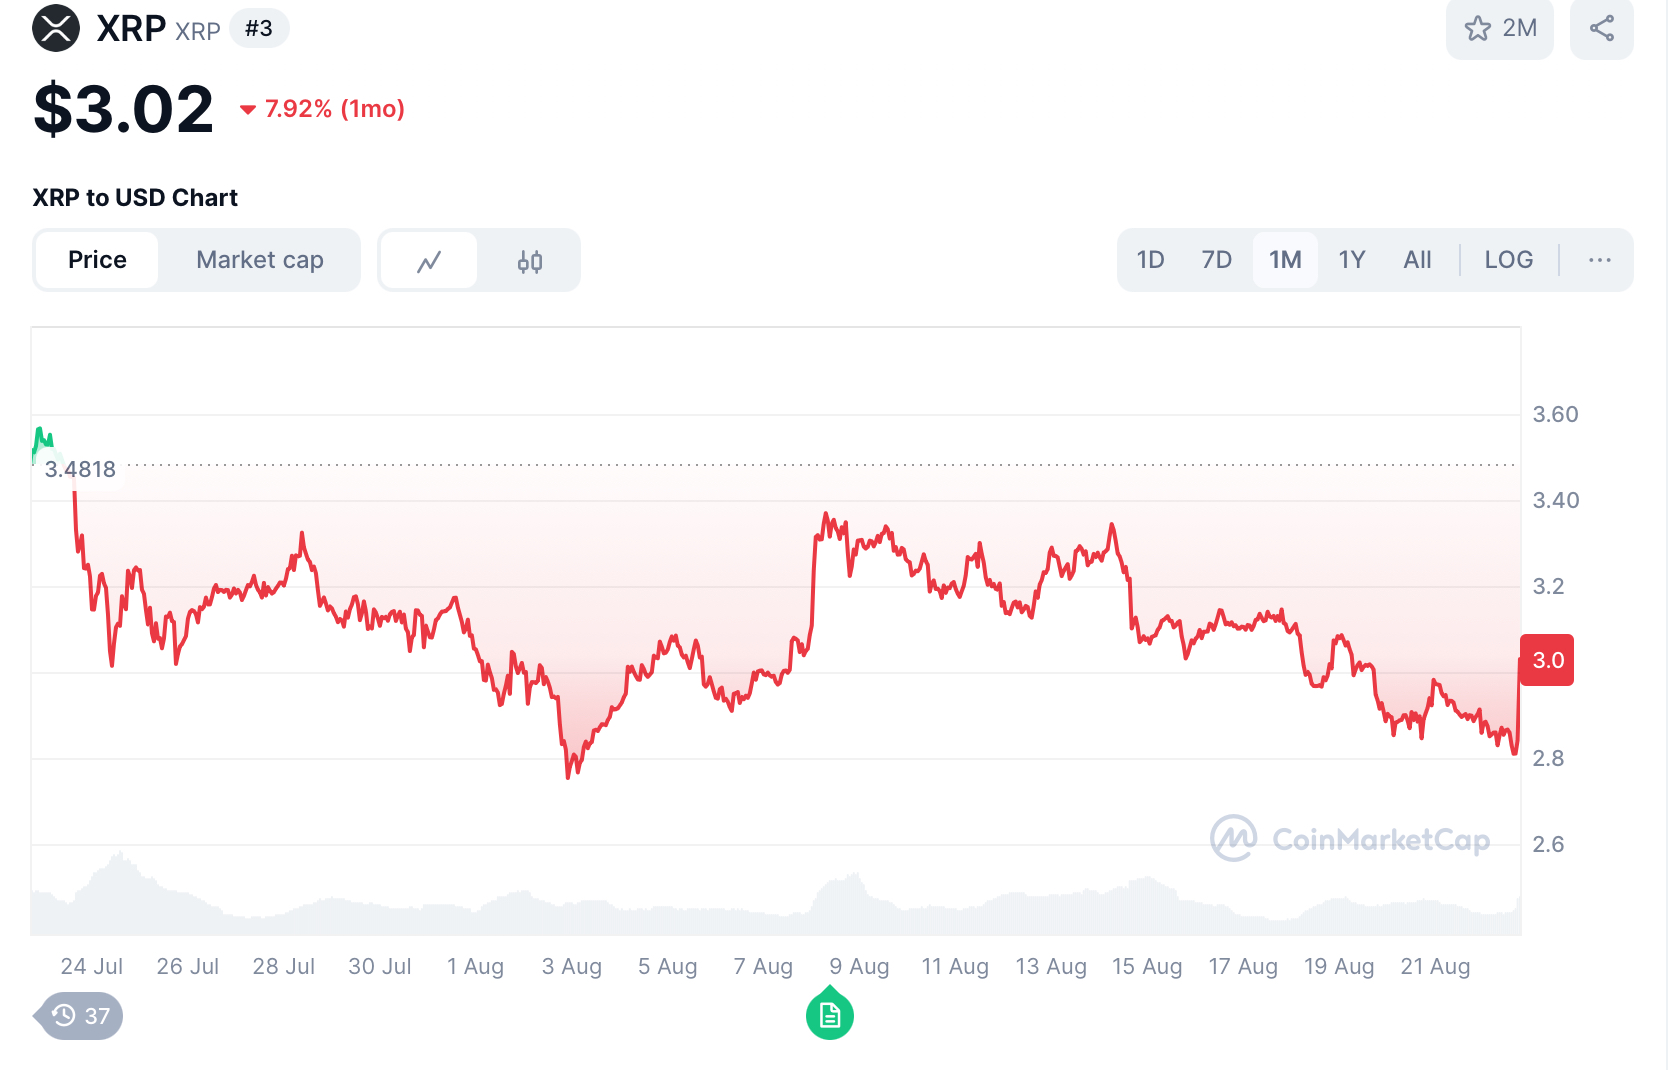
Task: Open the green news document marker
Action: [830, 1015]
